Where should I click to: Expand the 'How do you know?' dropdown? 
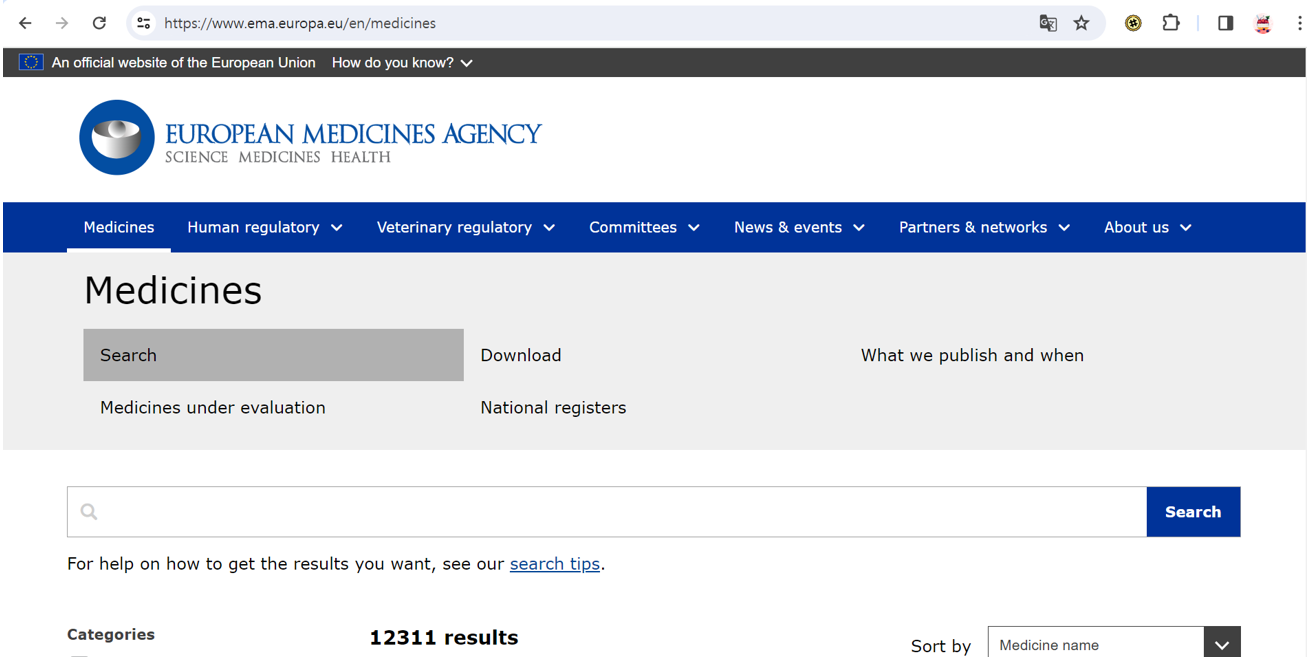click(402, 62)
